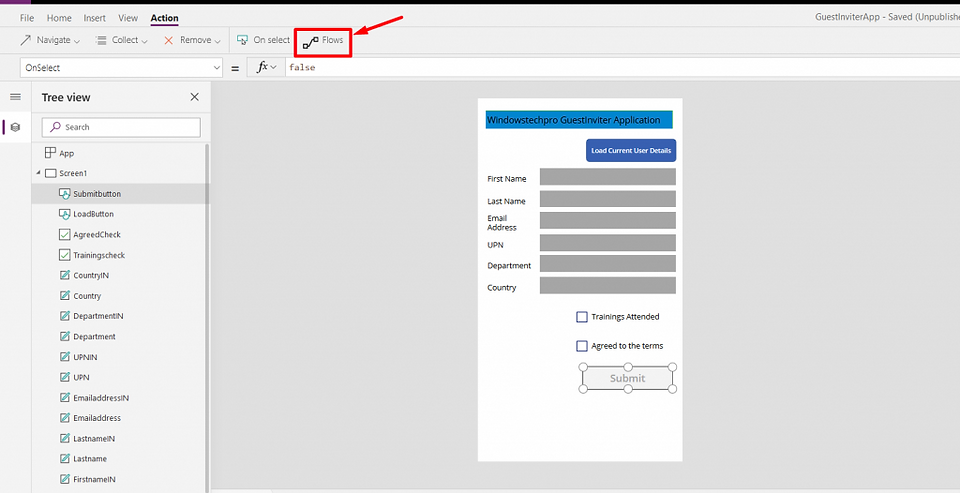This screenshot has height=493, width=960.
Task: Select CountryIN in the tree view
Action: point(91,276)
